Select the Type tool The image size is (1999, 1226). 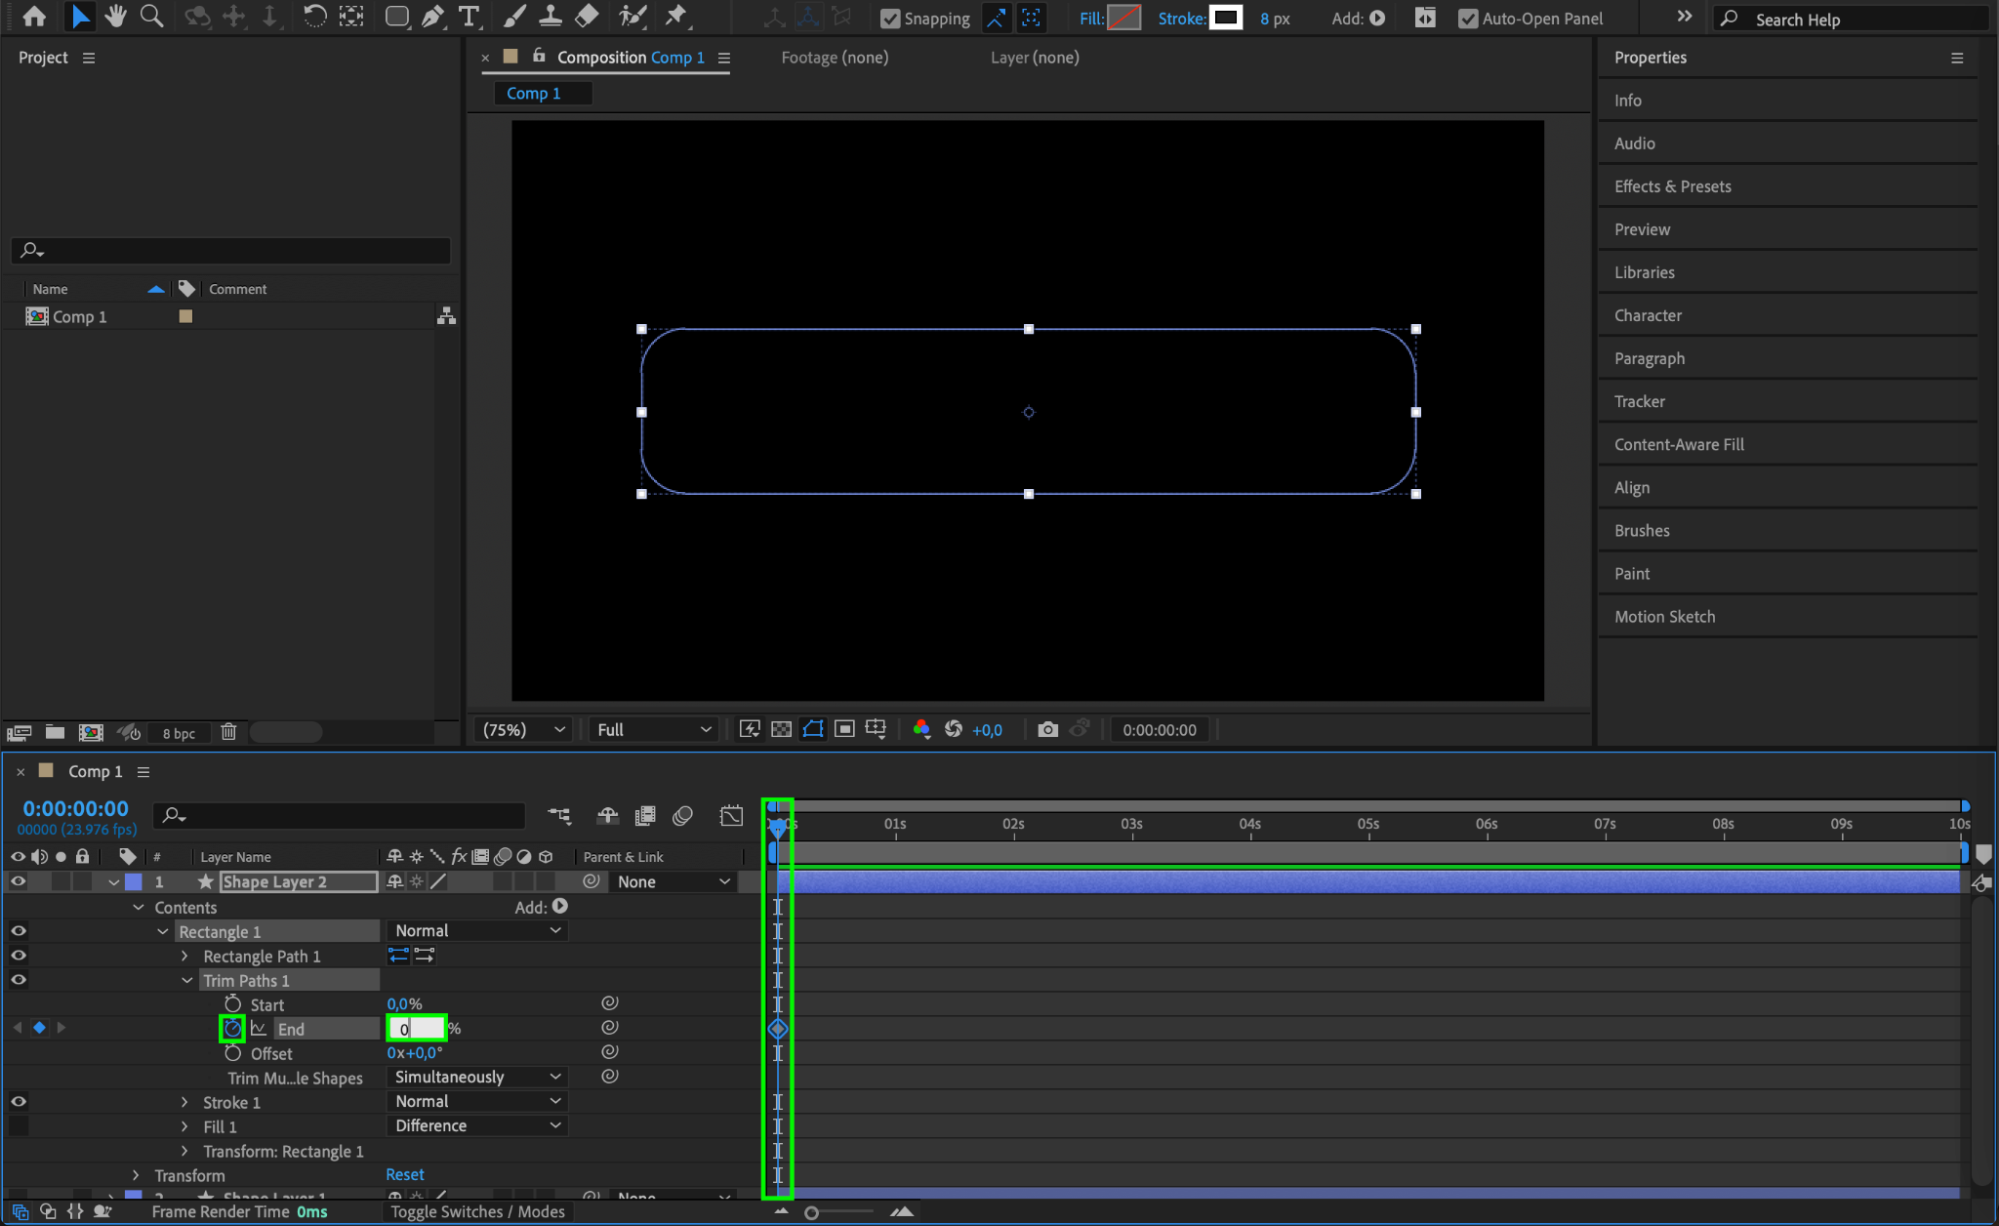pos(468,16)
